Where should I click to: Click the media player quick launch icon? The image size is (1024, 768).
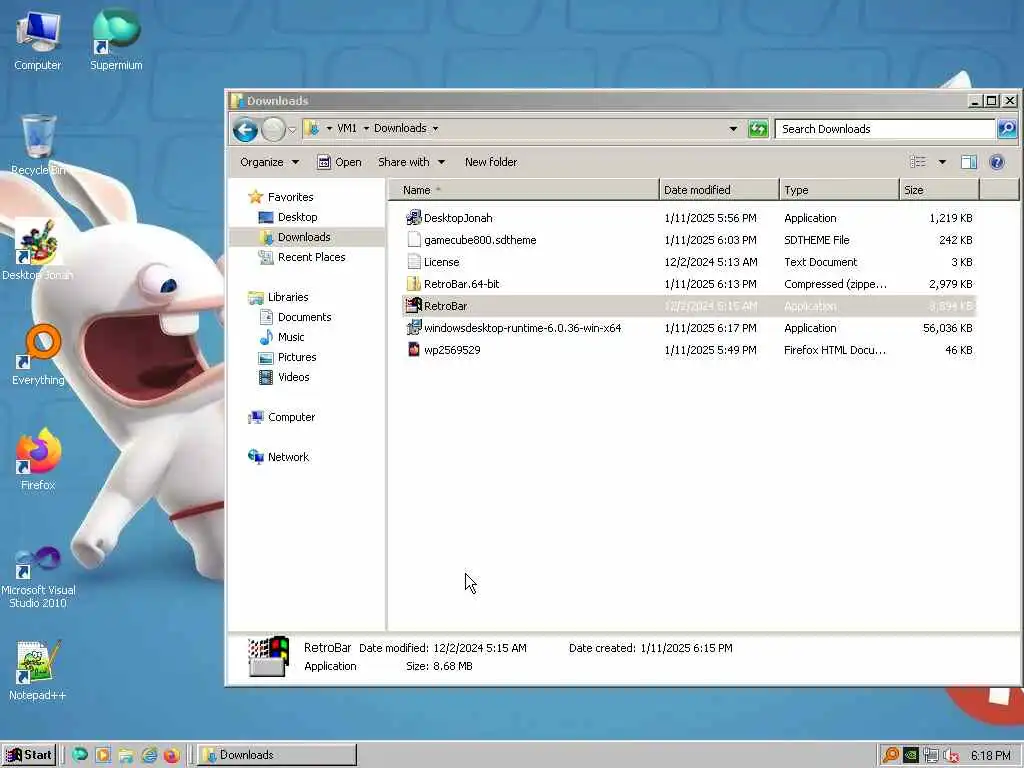click(103, 755)
